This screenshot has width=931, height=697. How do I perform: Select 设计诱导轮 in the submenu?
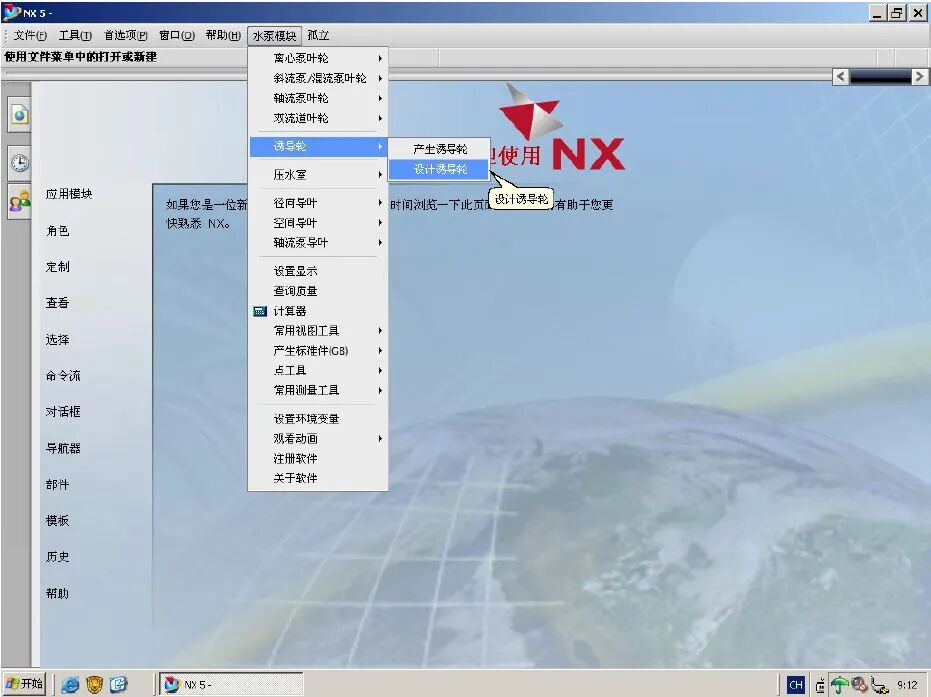(x=439, y=169)
